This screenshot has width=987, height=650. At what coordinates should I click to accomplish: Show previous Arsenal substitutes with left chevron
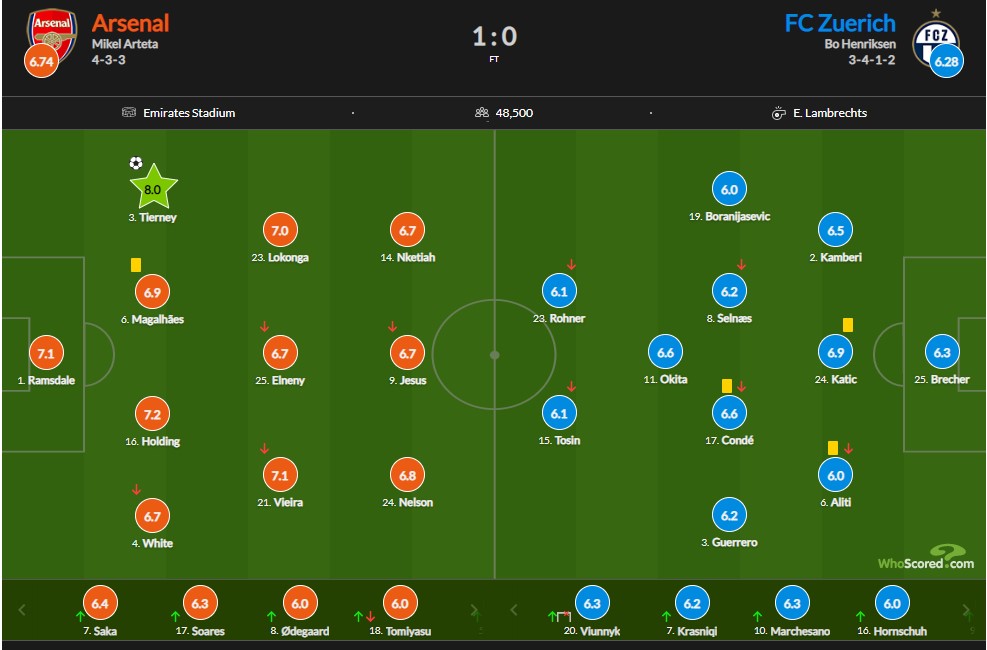pos(22,610)
